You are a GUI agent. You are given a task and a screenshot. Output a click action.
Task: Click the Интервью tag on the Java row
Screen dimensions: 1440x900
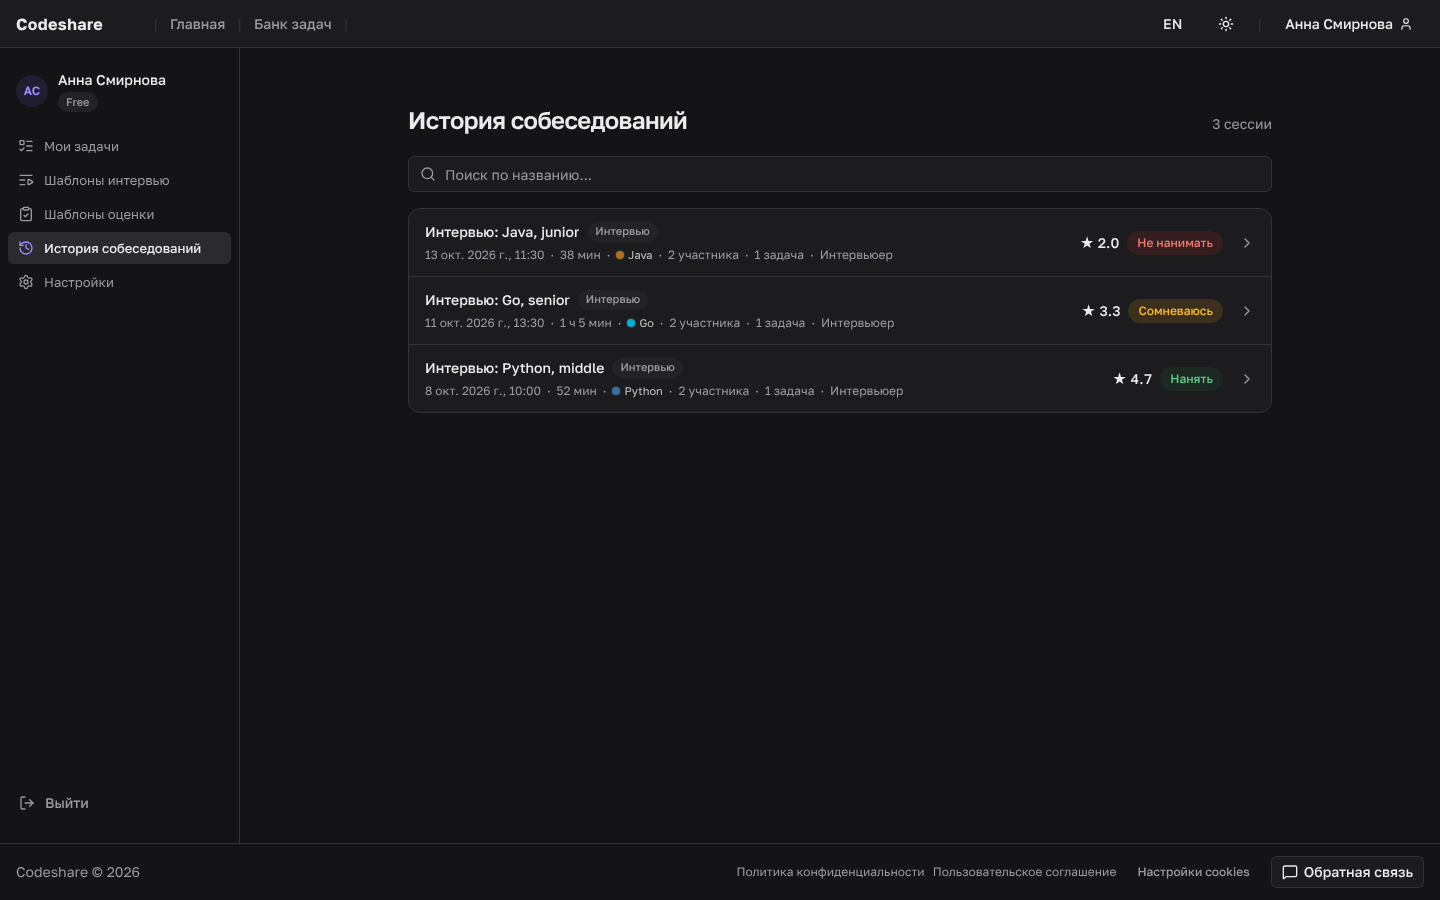622,231
